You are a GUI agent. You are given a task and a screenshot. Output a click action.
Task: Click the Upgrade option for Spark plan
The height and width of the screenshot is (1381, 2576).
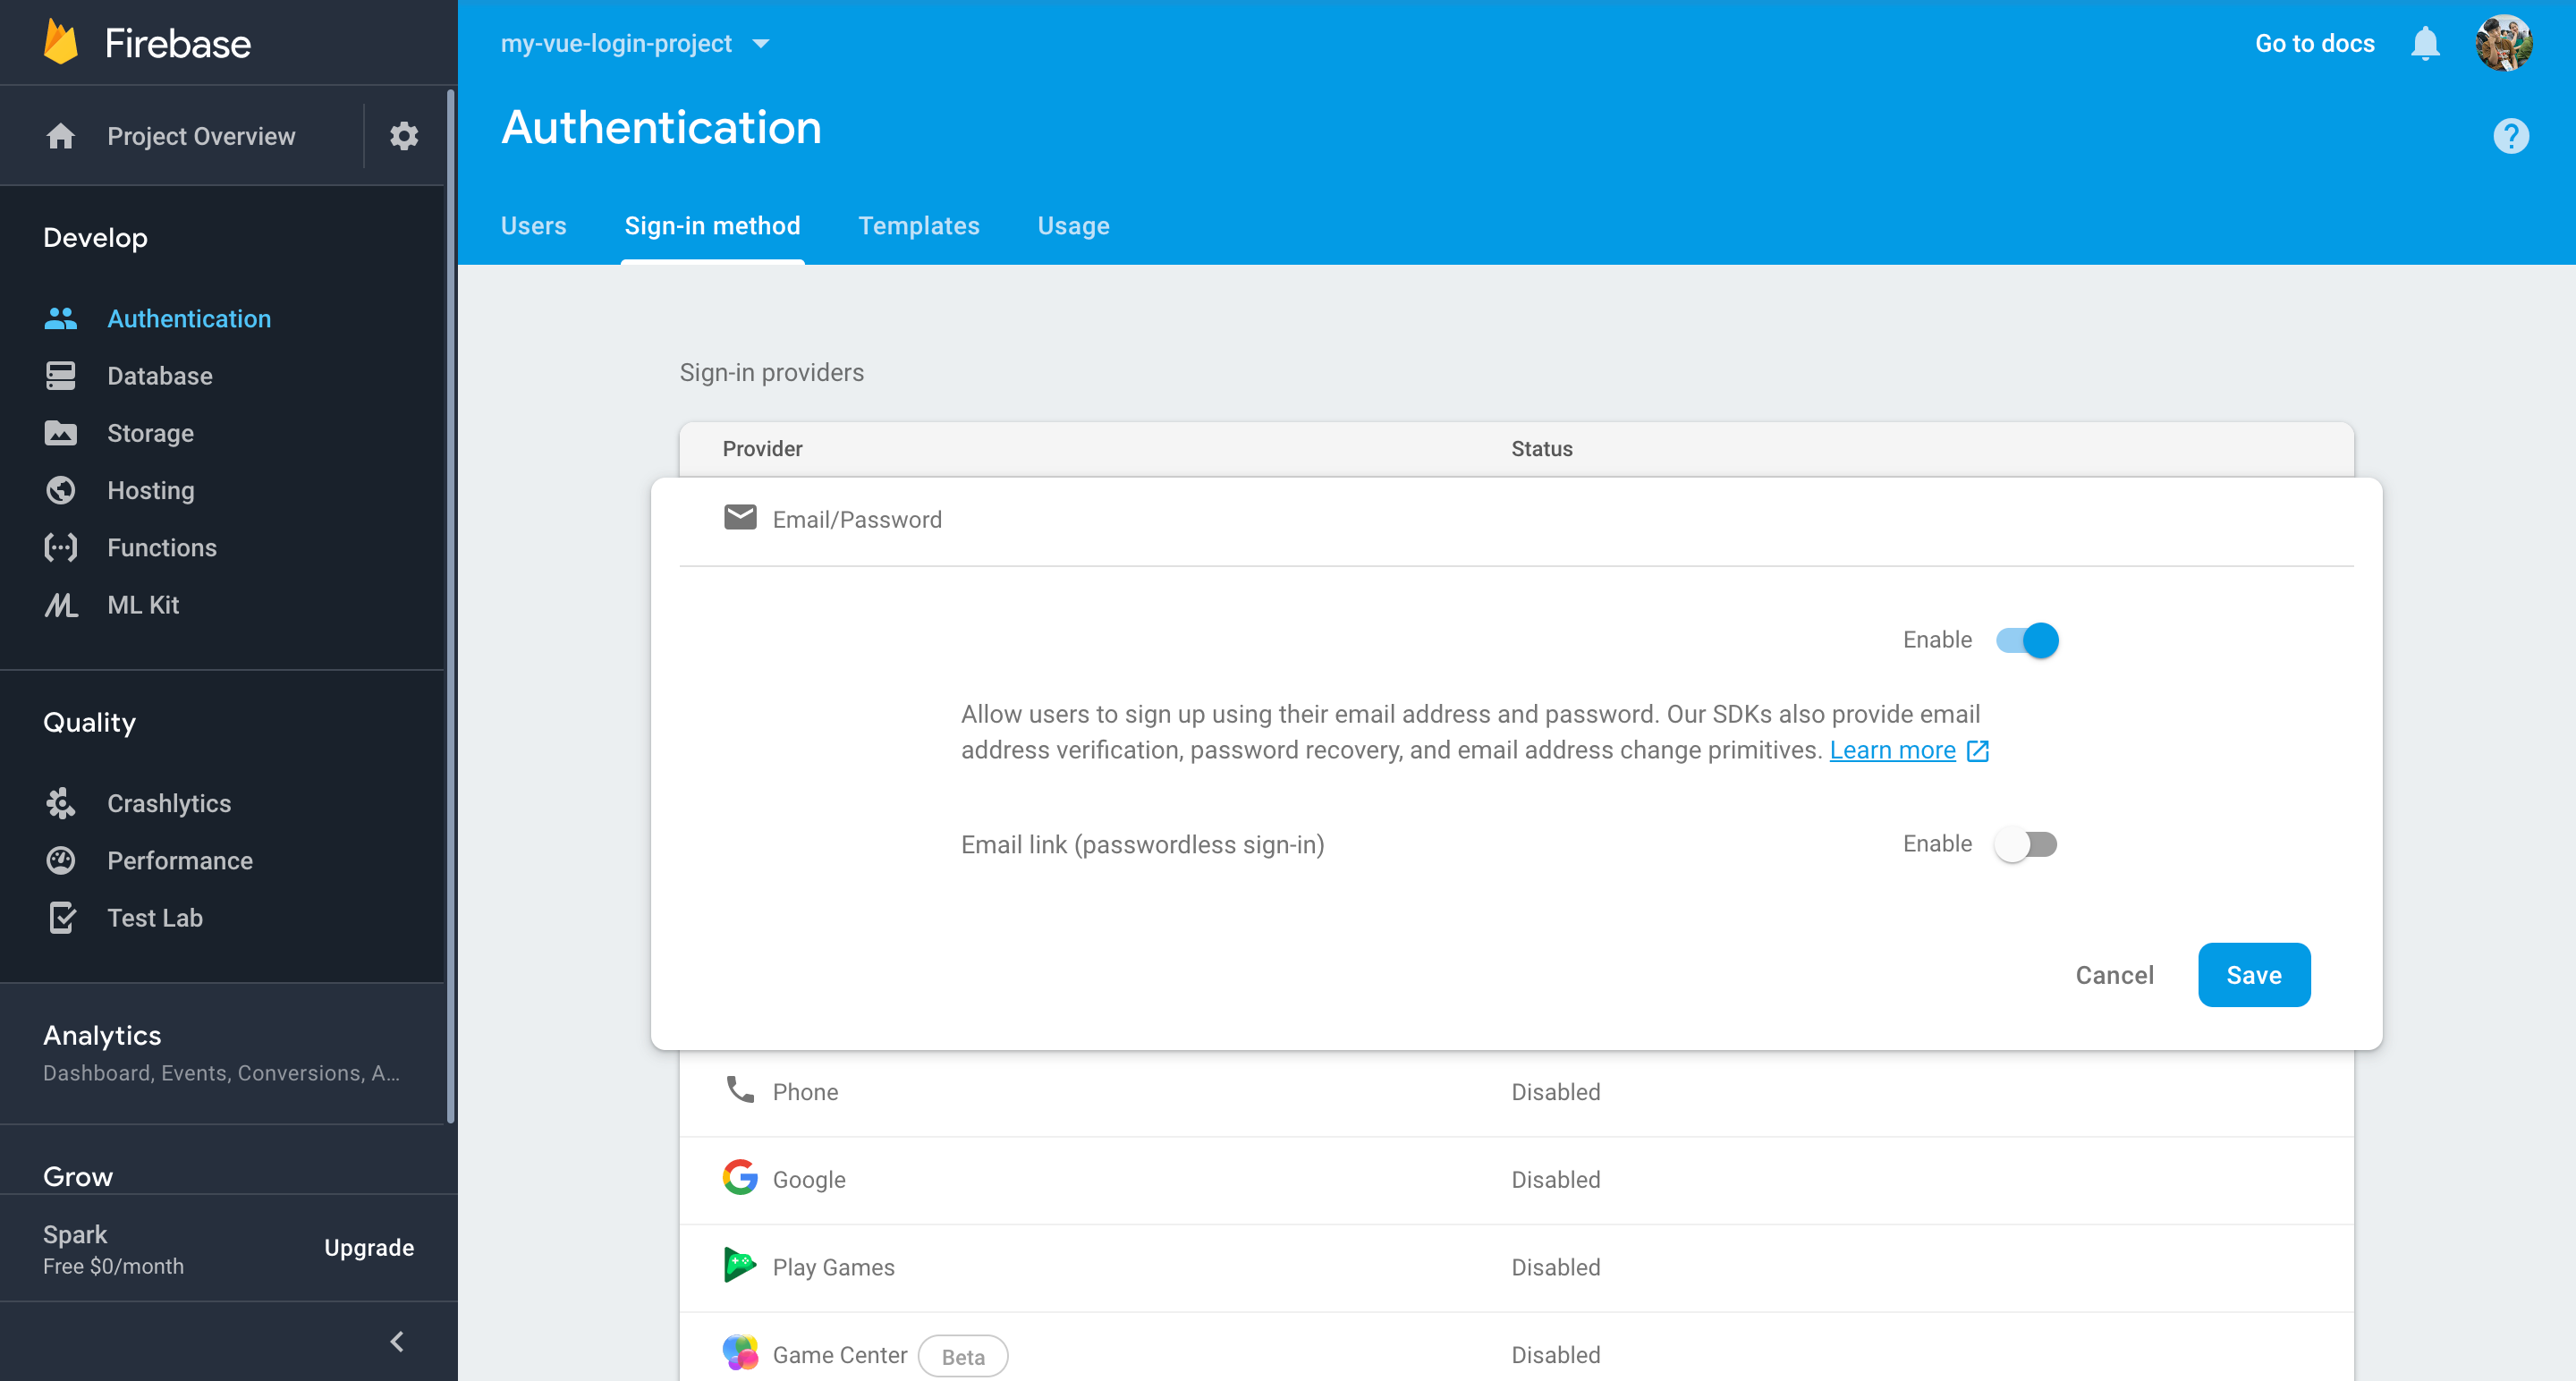tap(368, 1247)
